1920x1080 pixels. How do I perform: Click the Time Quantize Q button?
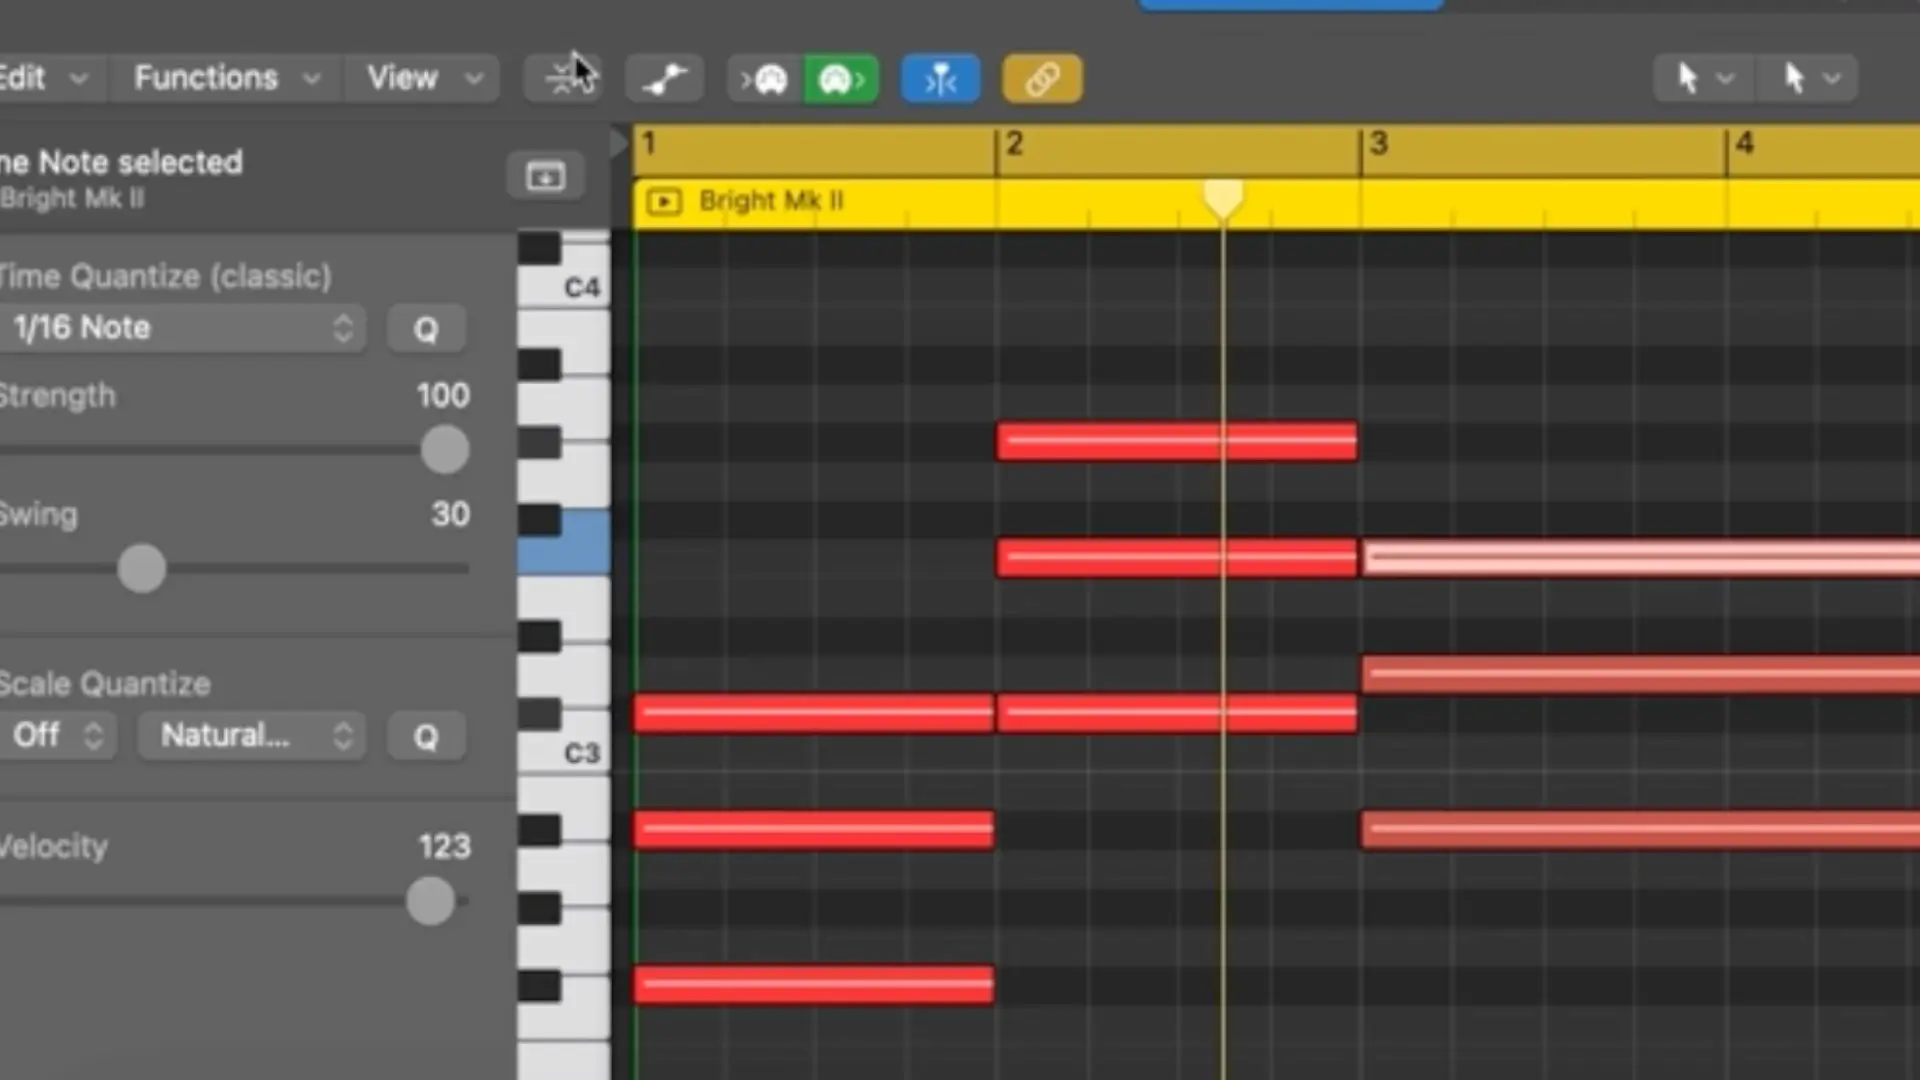[x=426, y=329]
